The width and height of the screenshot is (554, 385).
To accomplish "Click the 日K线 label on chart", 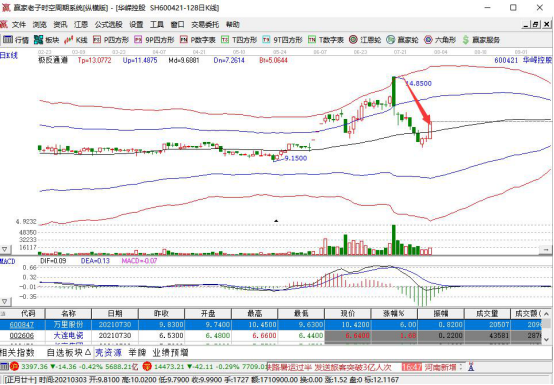I will coord(8,55).
